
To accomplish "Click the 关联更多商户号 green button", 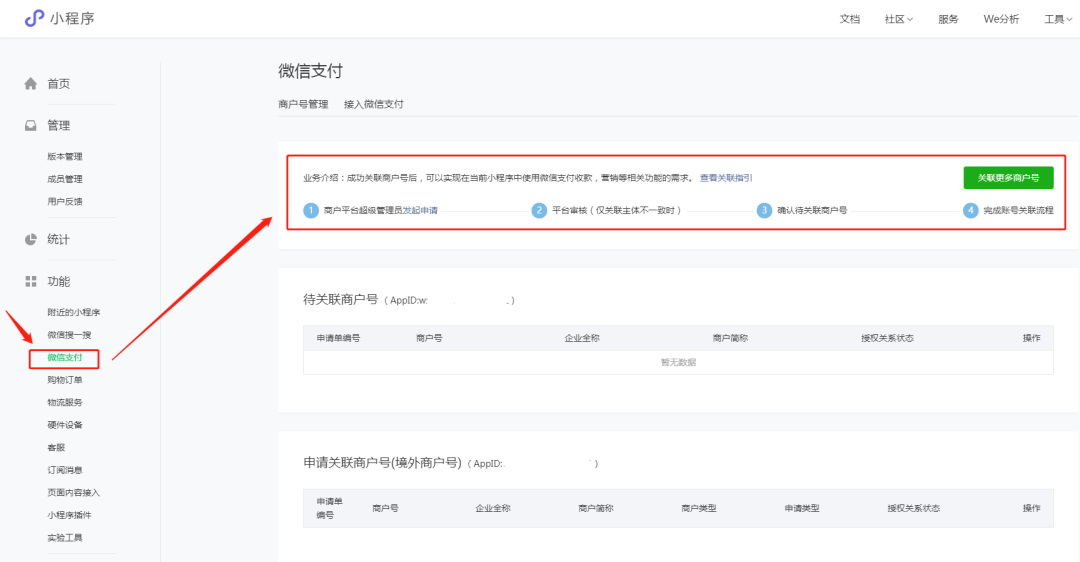I will click(1008, 178).
